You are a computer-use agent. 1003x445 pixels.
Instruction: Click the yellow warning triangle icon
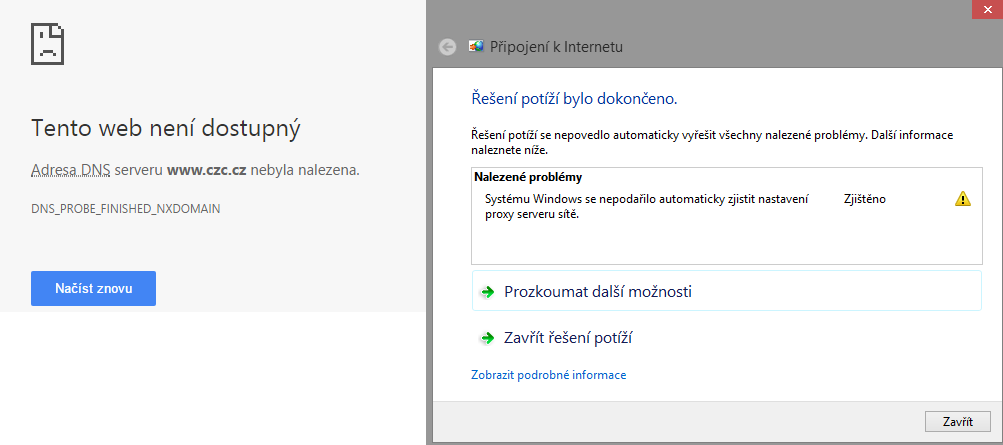pyautogui.click(x=963, y=199)
